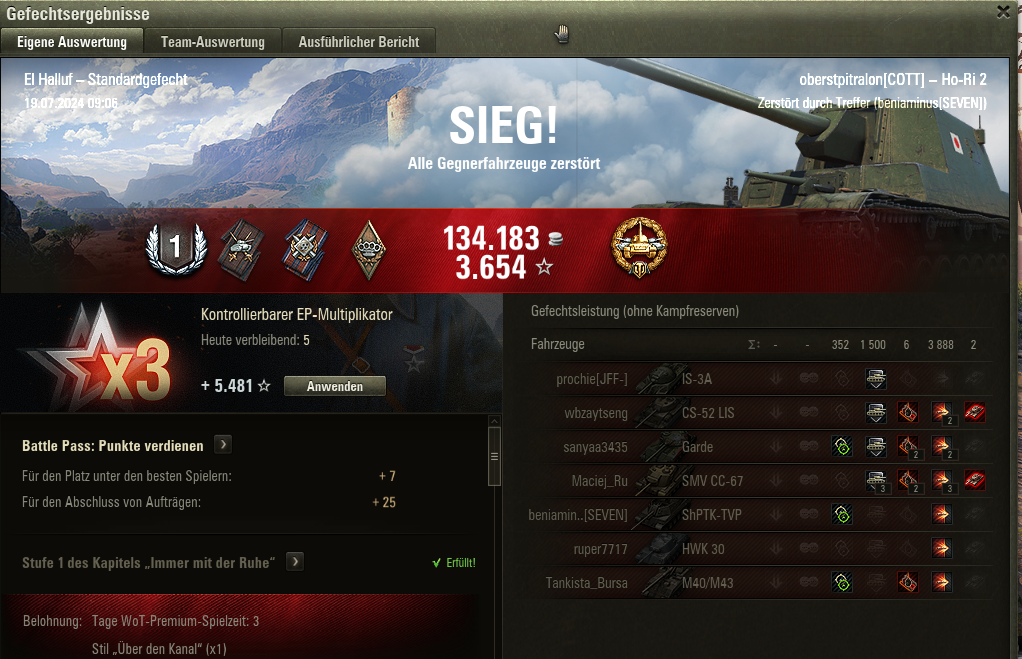This screenshot has height=659, width=1022.
Task: Click the scrollbar handle in missions panel
Action: tap(494, 456)
